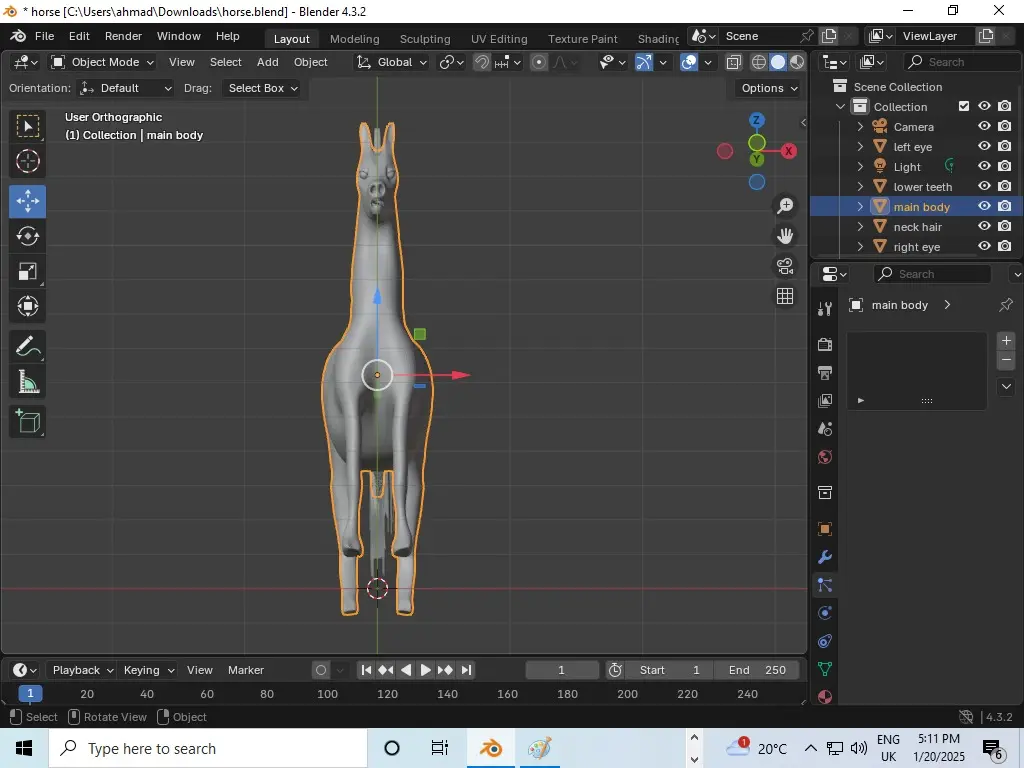Select the Move tool

coord(27,201)
